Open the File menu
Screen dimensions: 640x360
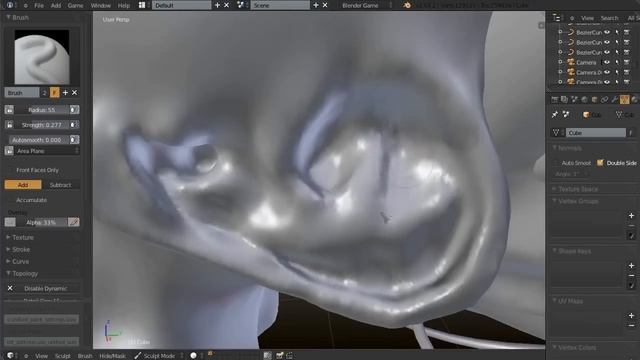point(39,5)
